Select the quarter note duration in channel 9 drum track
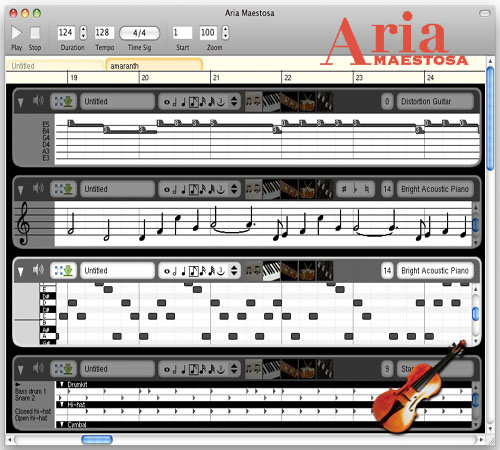 coord(183,369)
